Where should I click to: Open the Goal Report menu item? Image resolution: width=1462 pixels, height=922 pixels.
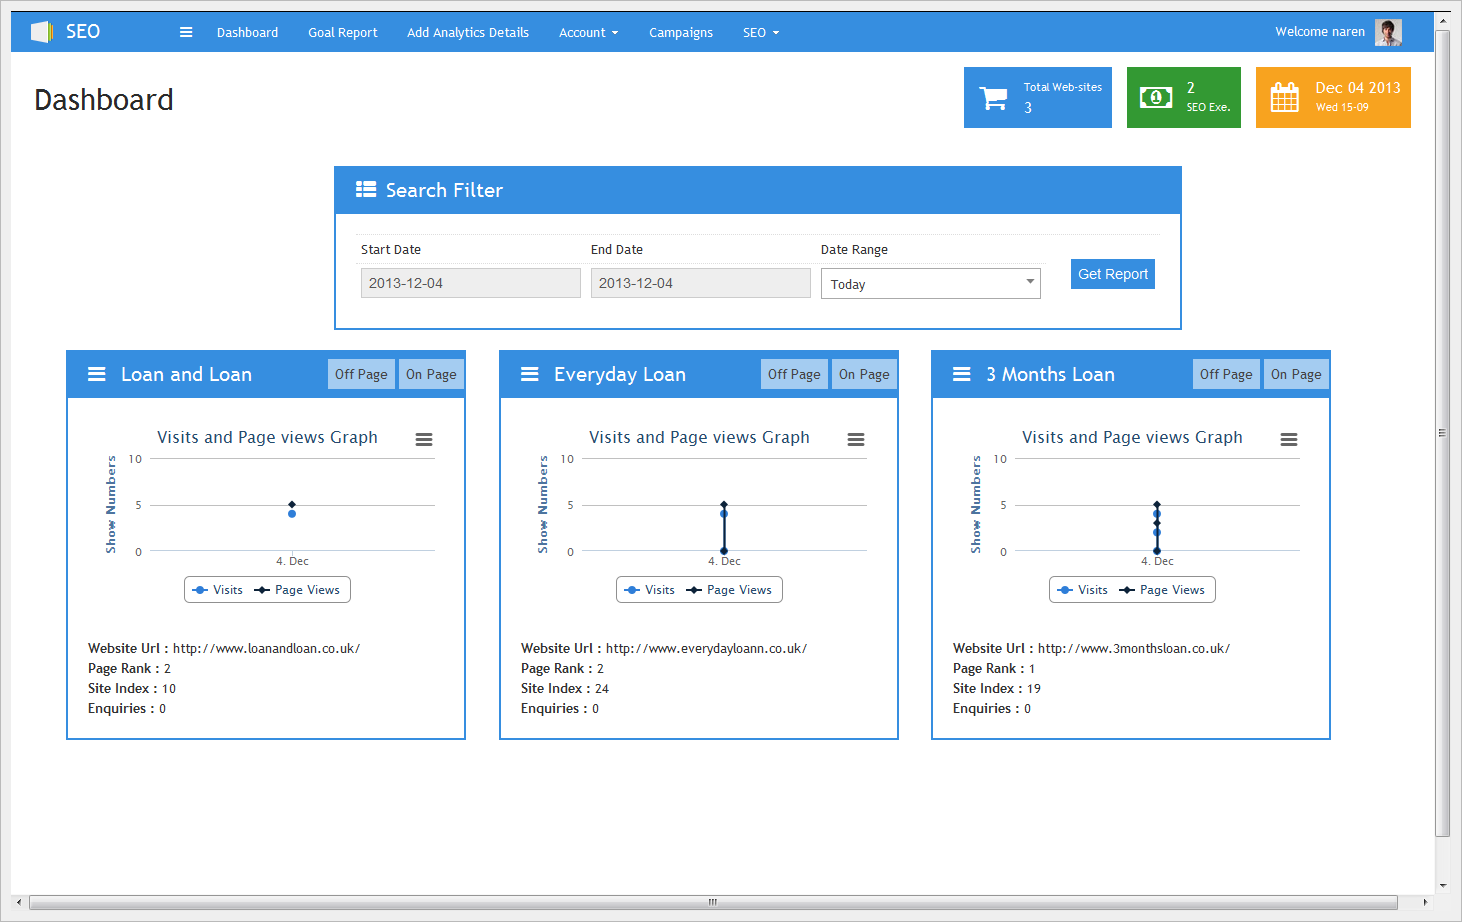343,33
